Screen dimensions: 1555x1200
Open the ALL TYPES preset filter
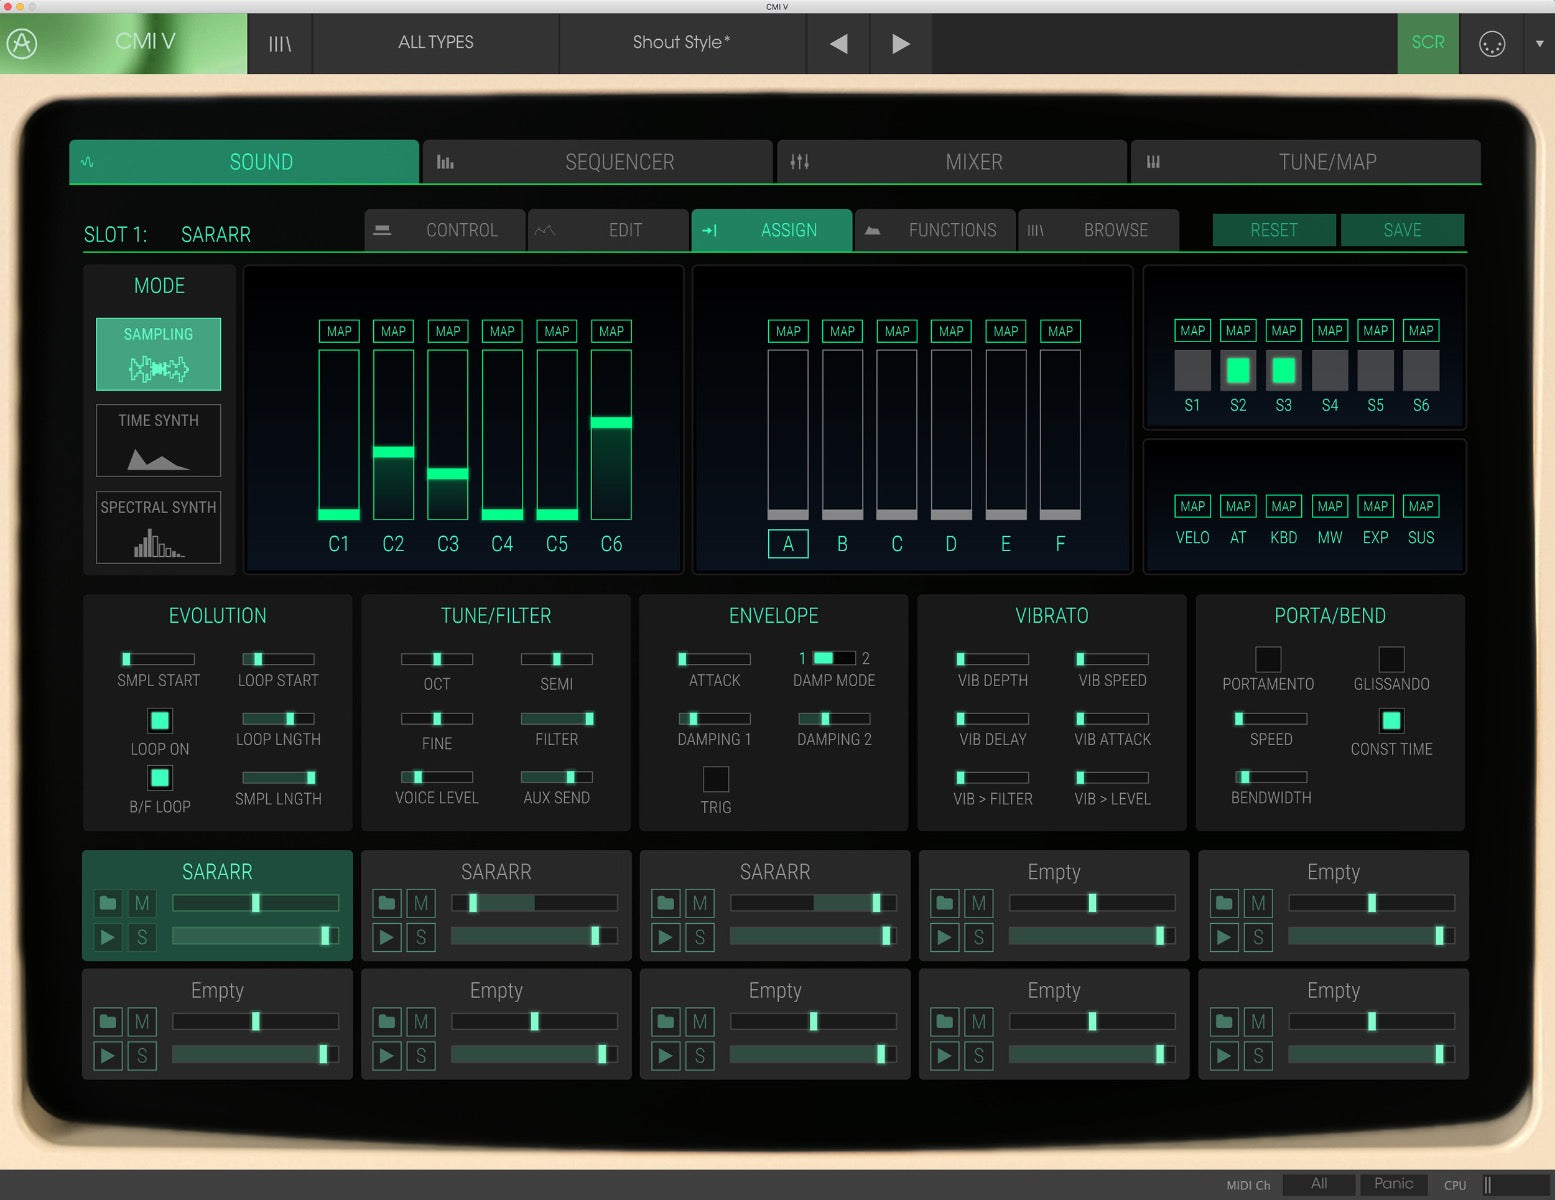pyautogui.click(x=436, y=43)
